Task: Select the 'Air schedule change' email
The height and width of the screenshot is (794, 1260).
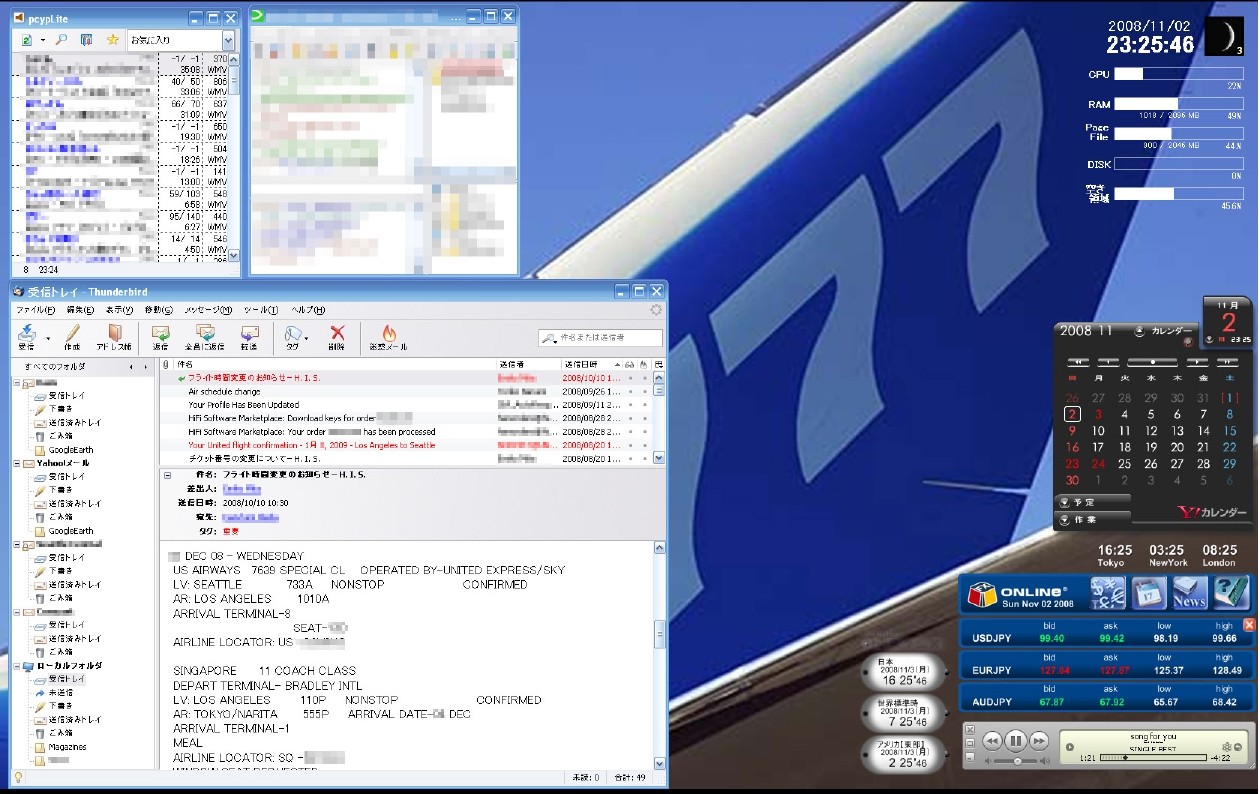Action: pyautogui.click(x=224, y=392)
